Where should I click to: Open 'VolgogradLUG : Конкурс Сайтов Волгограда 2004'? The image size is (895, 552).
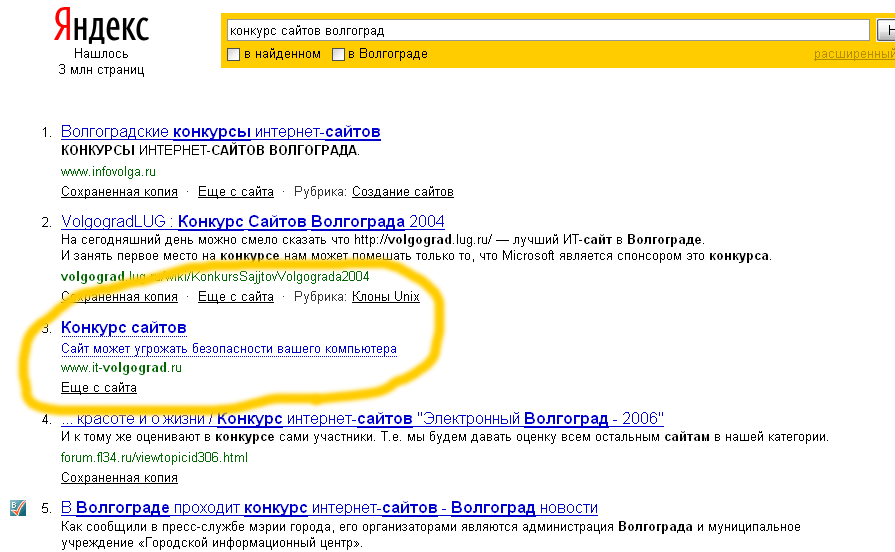pos(252,221)
